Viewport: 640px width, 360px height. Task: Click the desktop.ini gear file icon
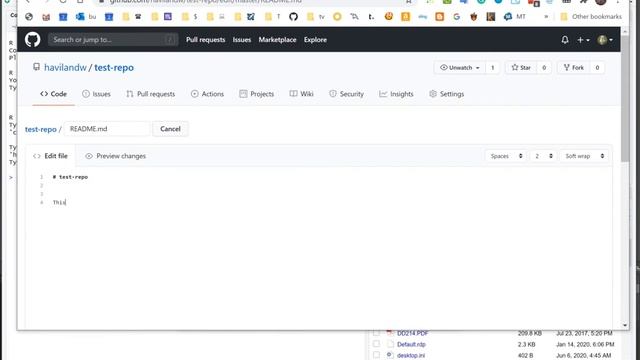390,355
